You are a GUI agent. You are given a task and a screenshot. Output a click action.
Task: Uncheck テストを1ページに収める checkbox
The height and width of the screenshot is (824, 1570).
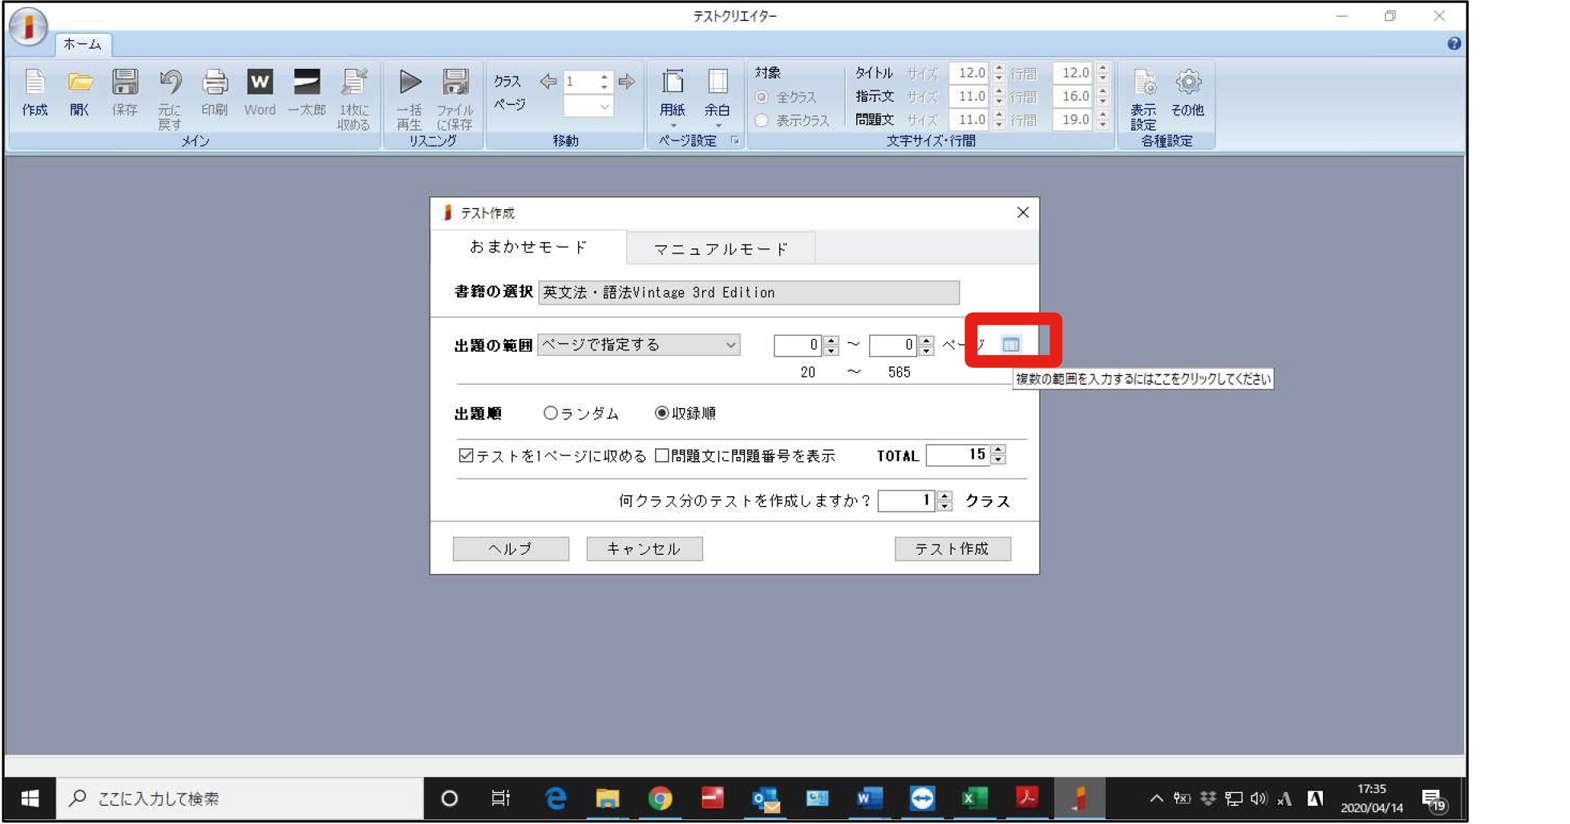(466, 456)
